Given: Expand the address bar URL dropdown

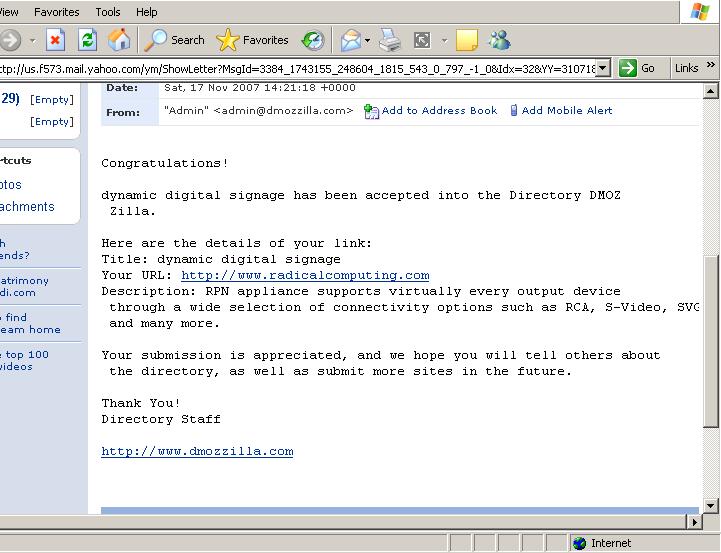Looking at the screenshot, I should pyautogui.click(x=603, y=68).
